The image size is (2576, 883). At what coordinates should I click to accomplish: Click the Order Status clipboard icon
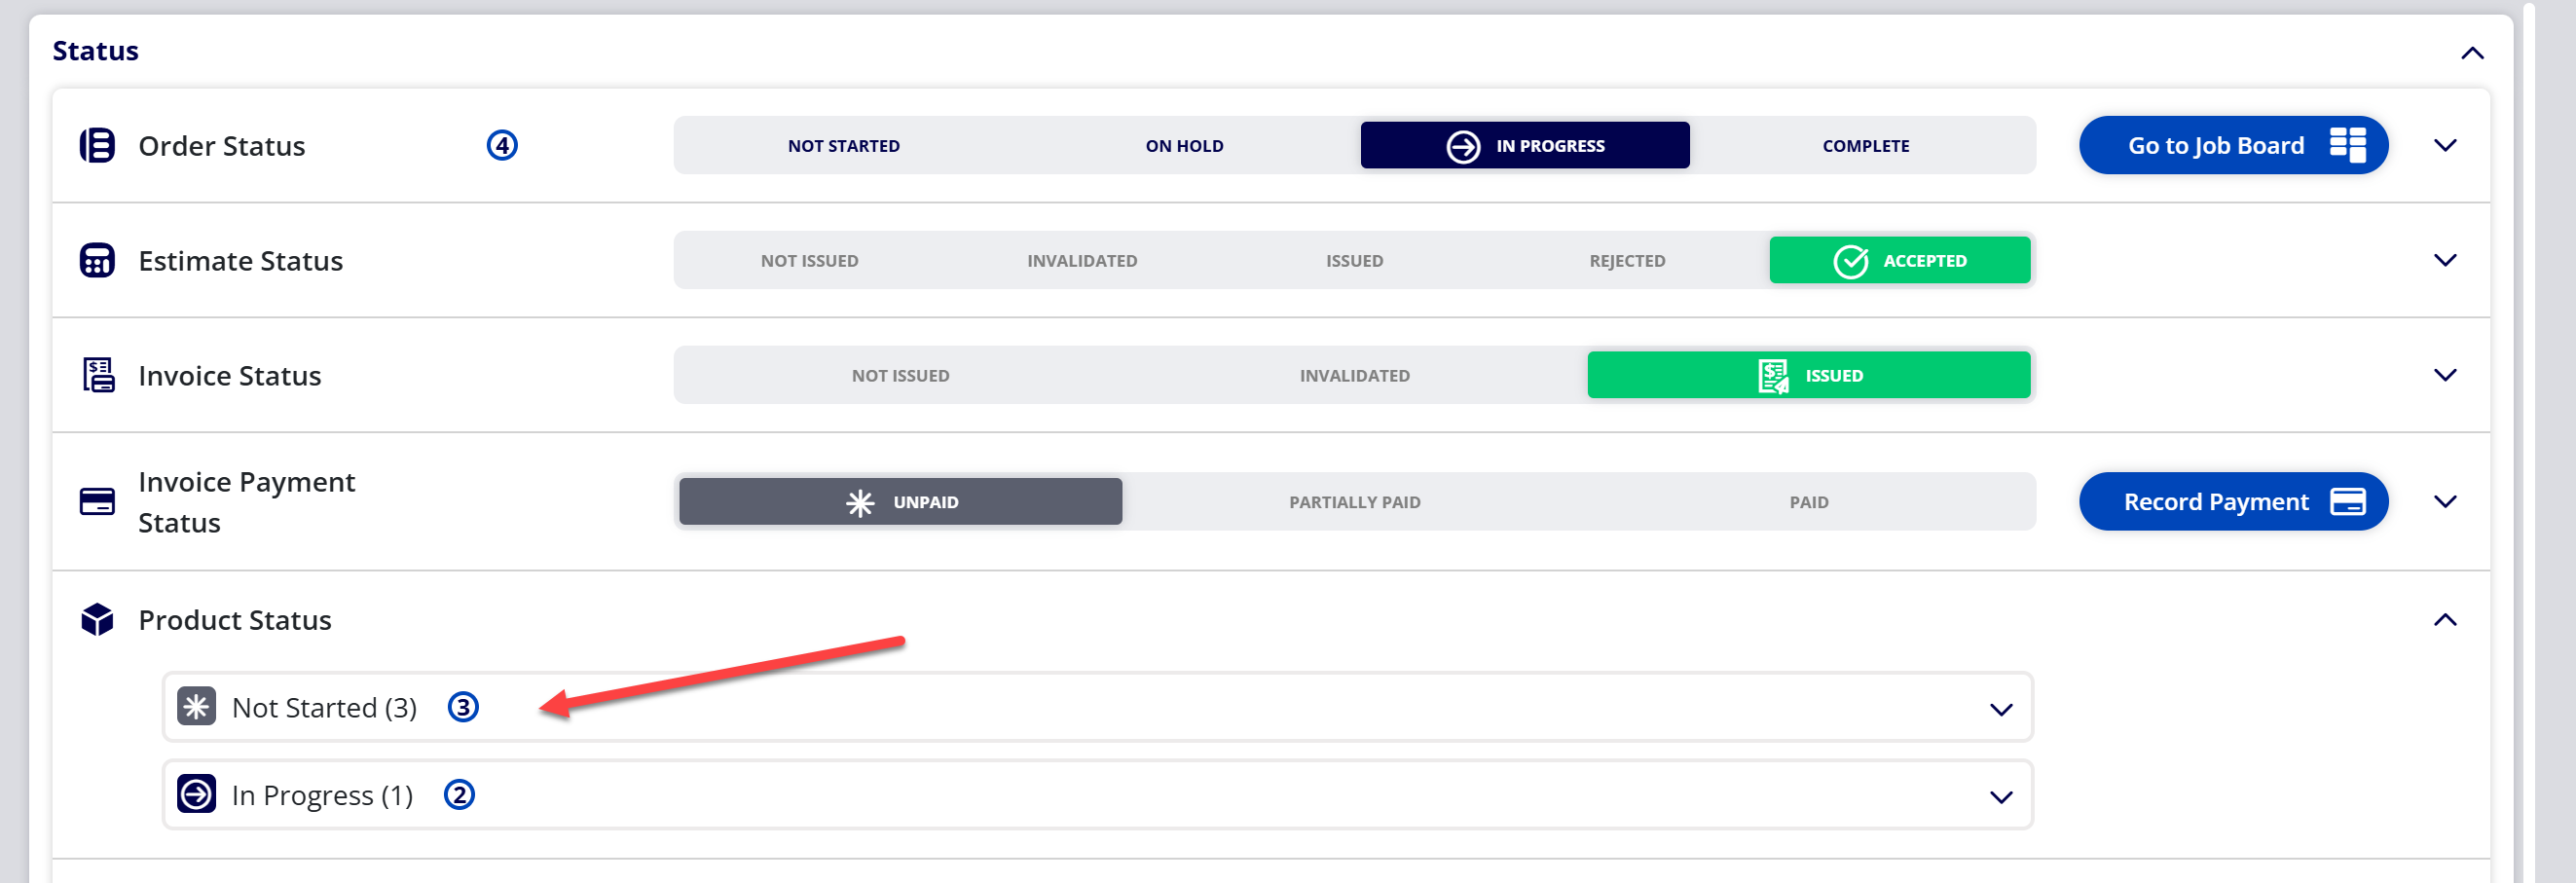[x=97, y=145]
